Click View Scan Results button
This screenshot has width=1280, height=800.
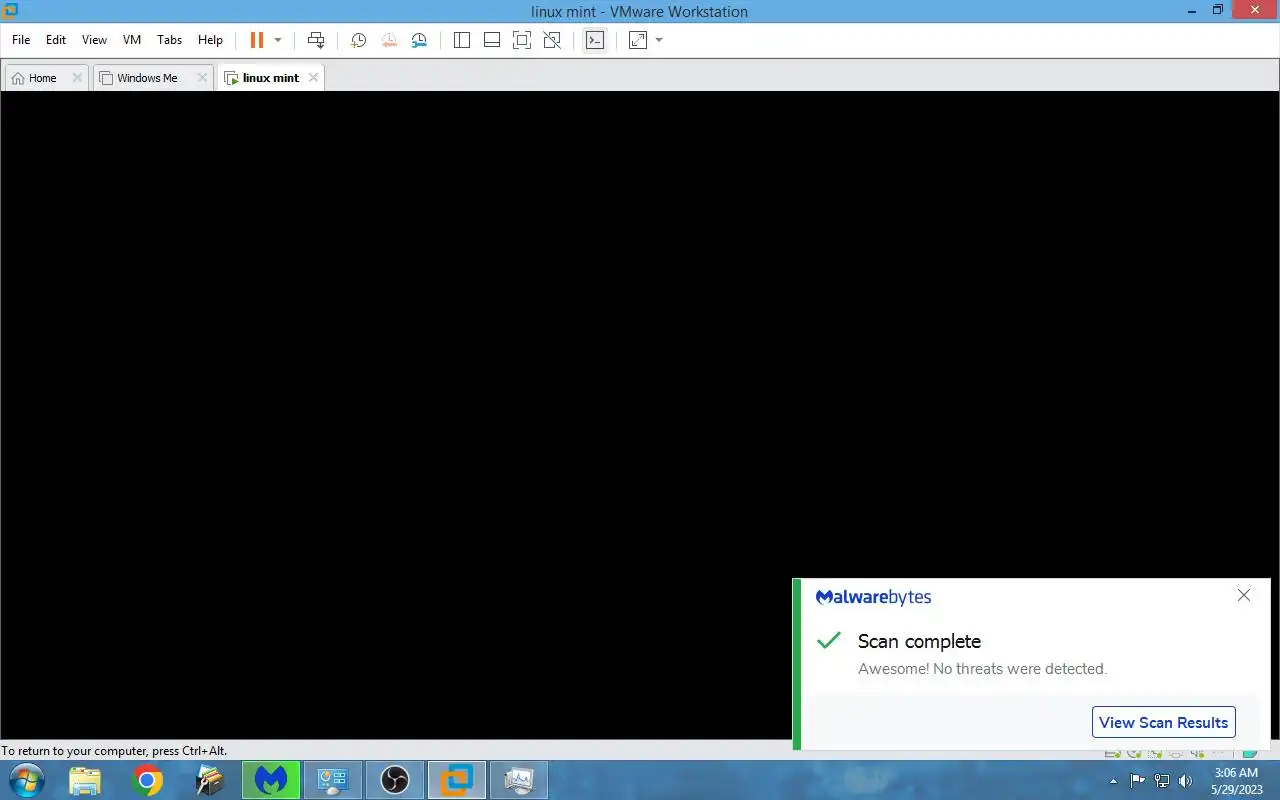pos(1163,722)
